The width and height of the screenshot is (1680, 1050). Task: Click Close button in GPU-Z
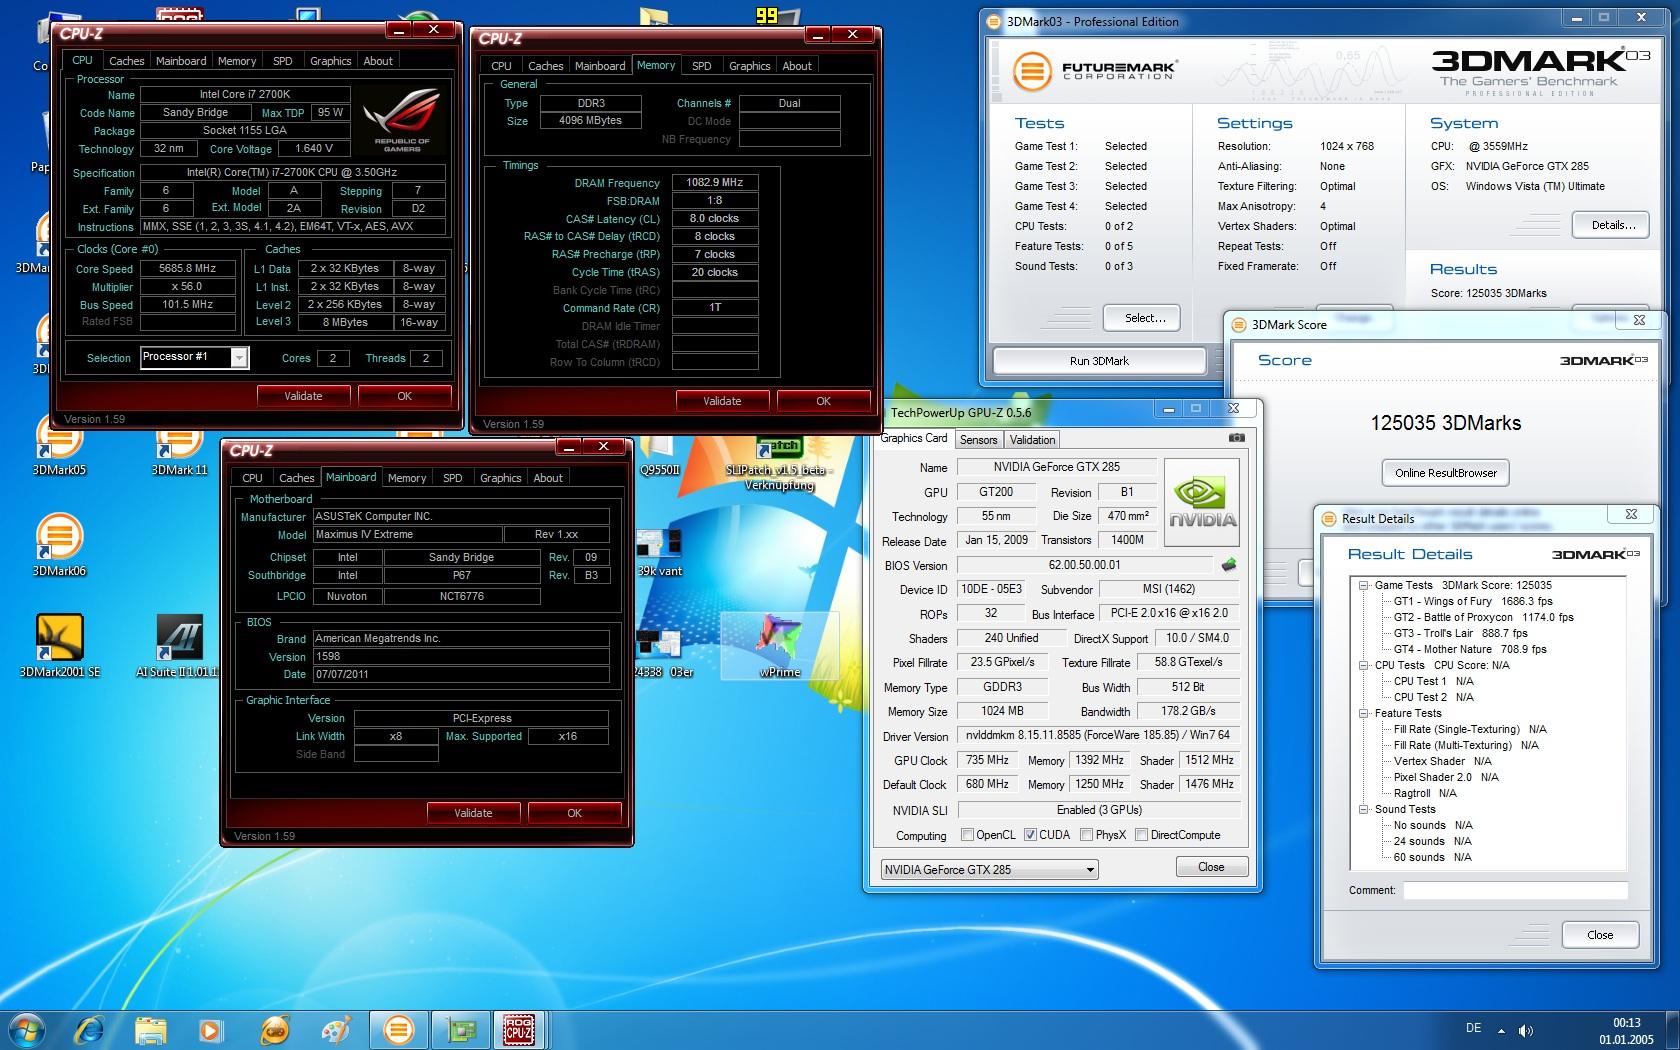pyautogui.click(x=1211, y=867)
